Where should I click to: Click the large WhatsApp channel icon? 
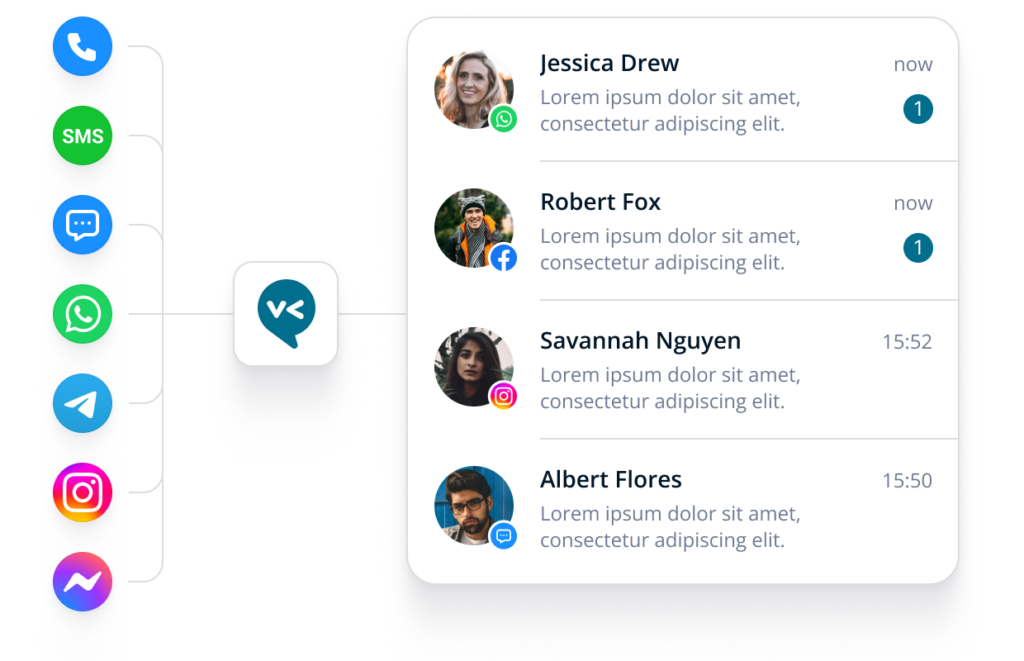pyautogui.click(x=82, y=314)
